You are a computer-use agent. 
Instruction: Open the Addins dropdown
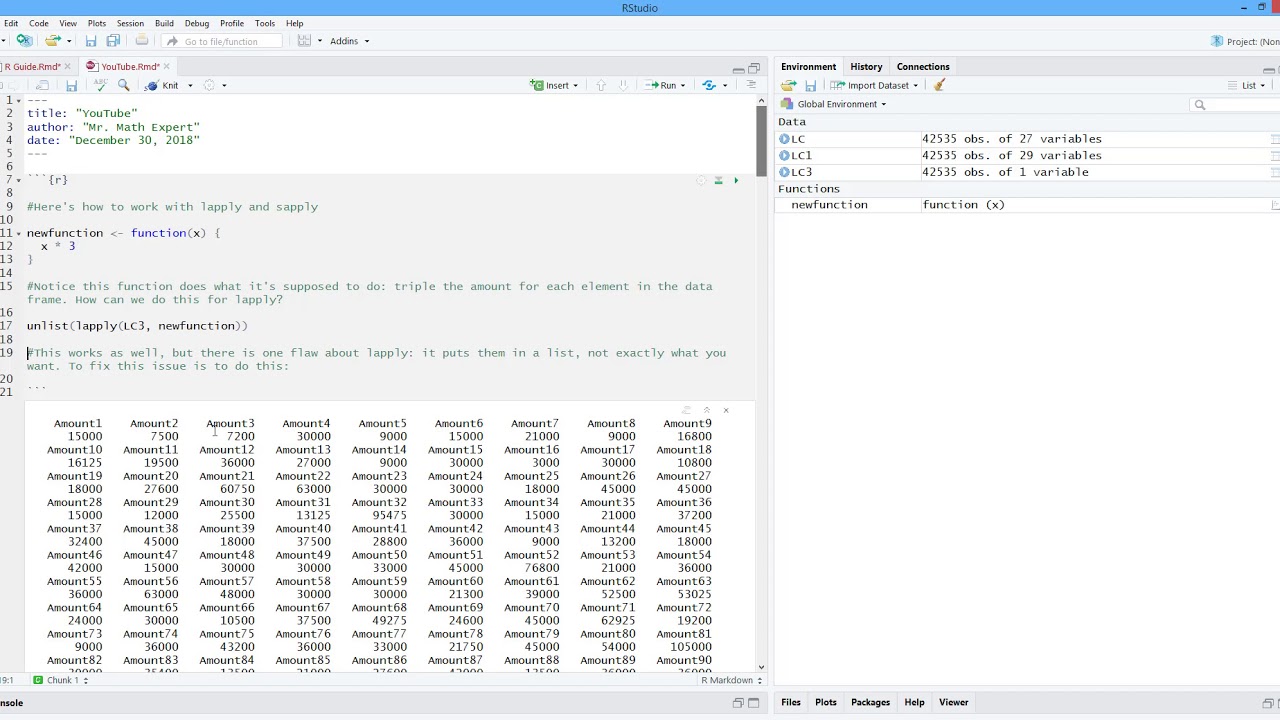350,41
